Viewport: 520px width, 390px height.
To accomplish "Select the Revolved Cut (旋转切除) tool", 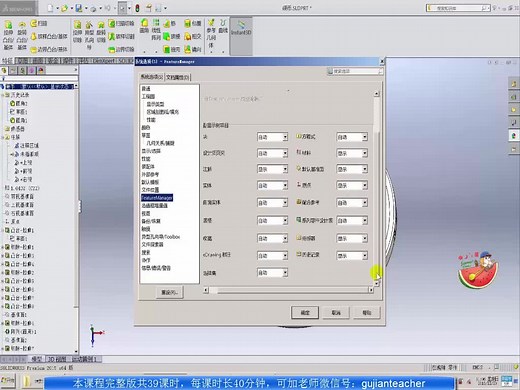I will pos(101,32).
